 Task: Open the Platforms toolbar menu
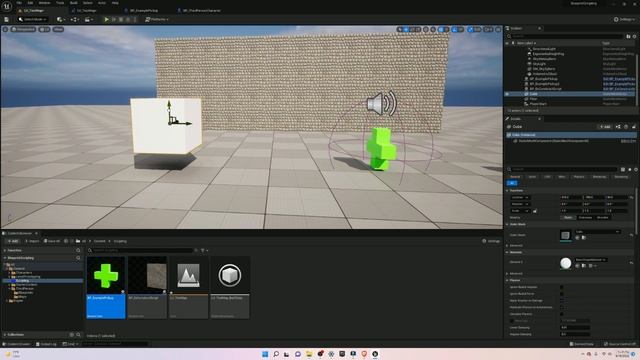[x=157, y=20]
